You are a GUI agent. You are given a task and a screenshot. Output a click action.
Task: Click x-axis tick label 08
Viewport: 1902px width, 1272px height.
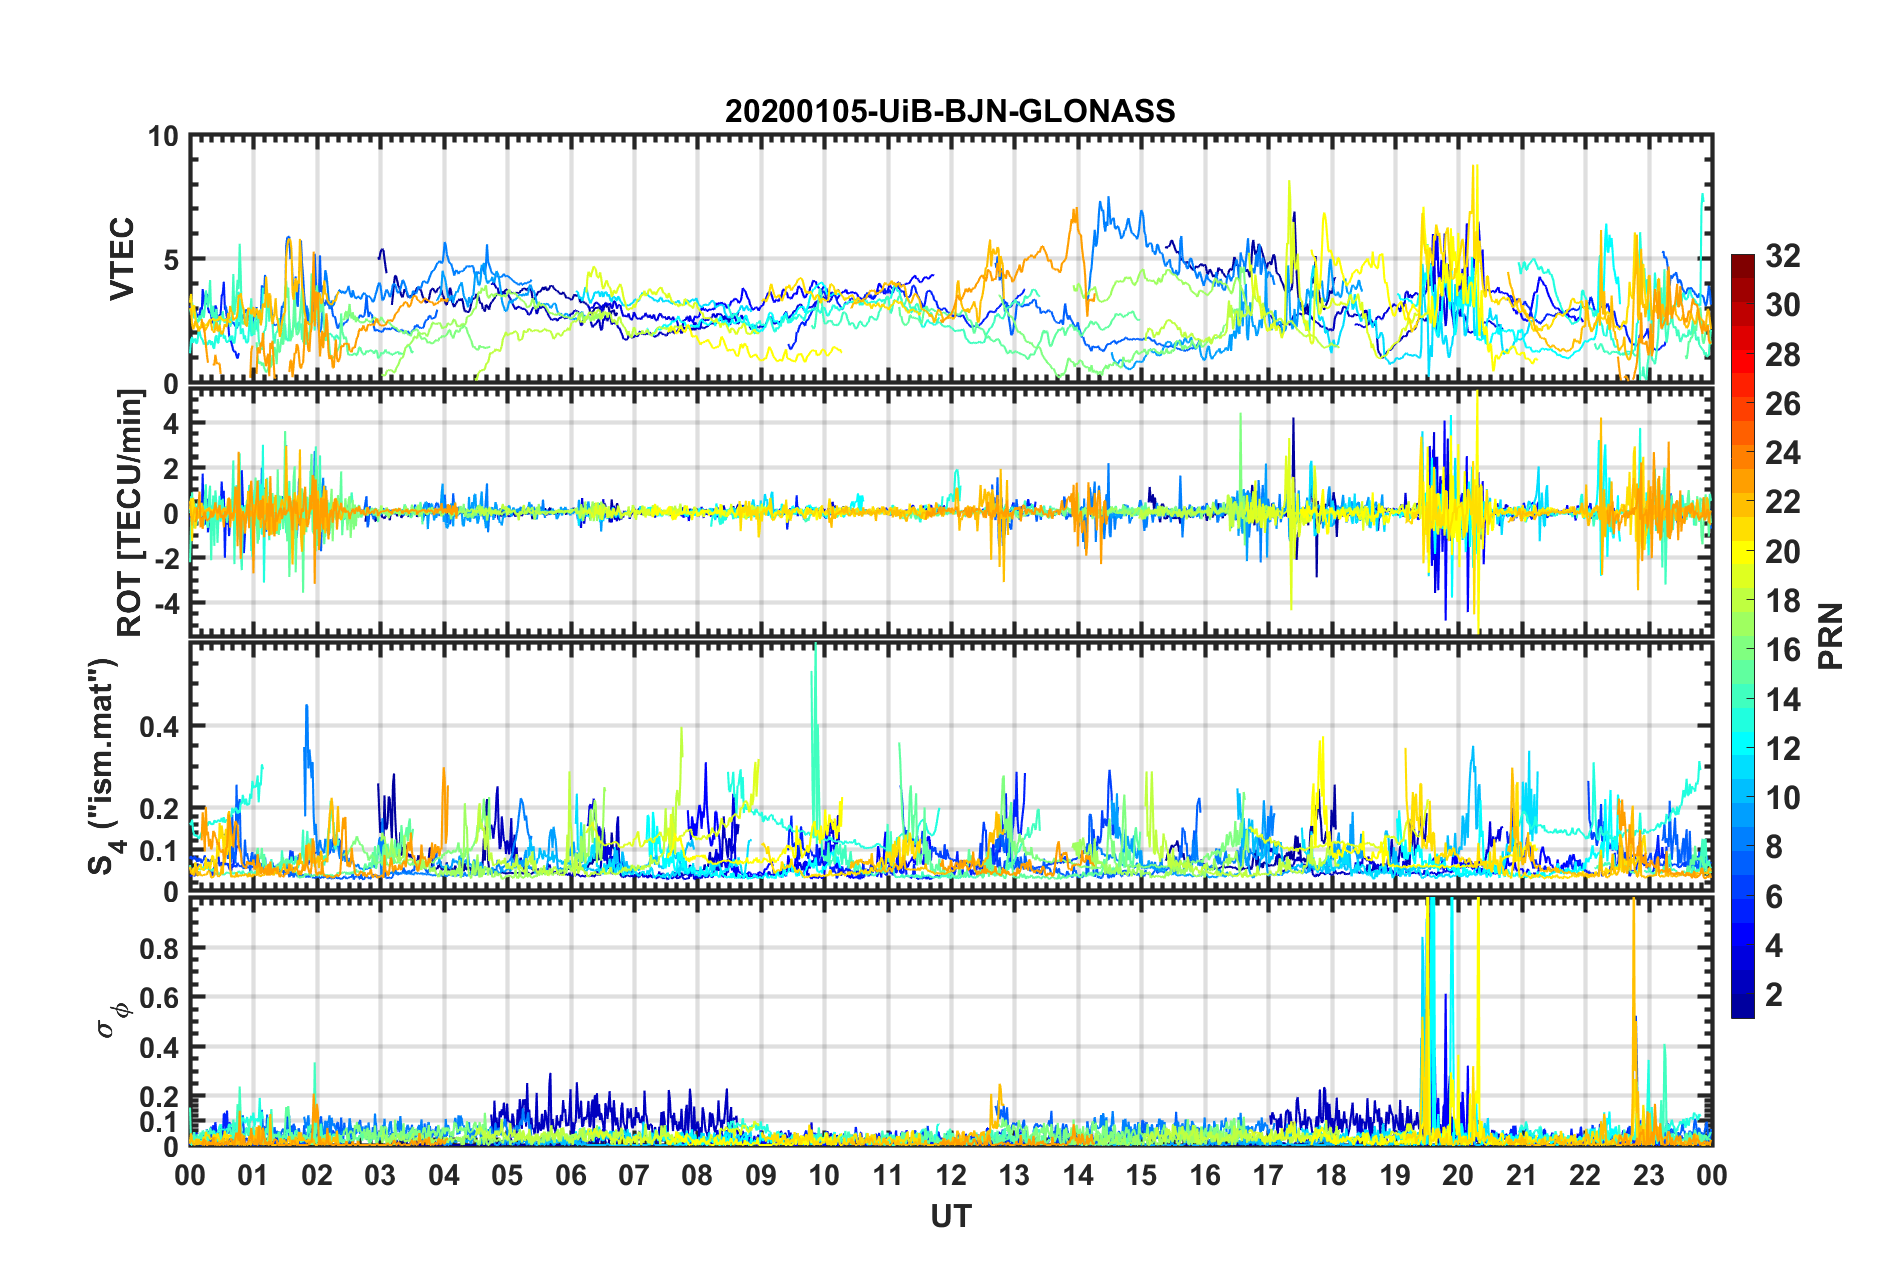697,1175
